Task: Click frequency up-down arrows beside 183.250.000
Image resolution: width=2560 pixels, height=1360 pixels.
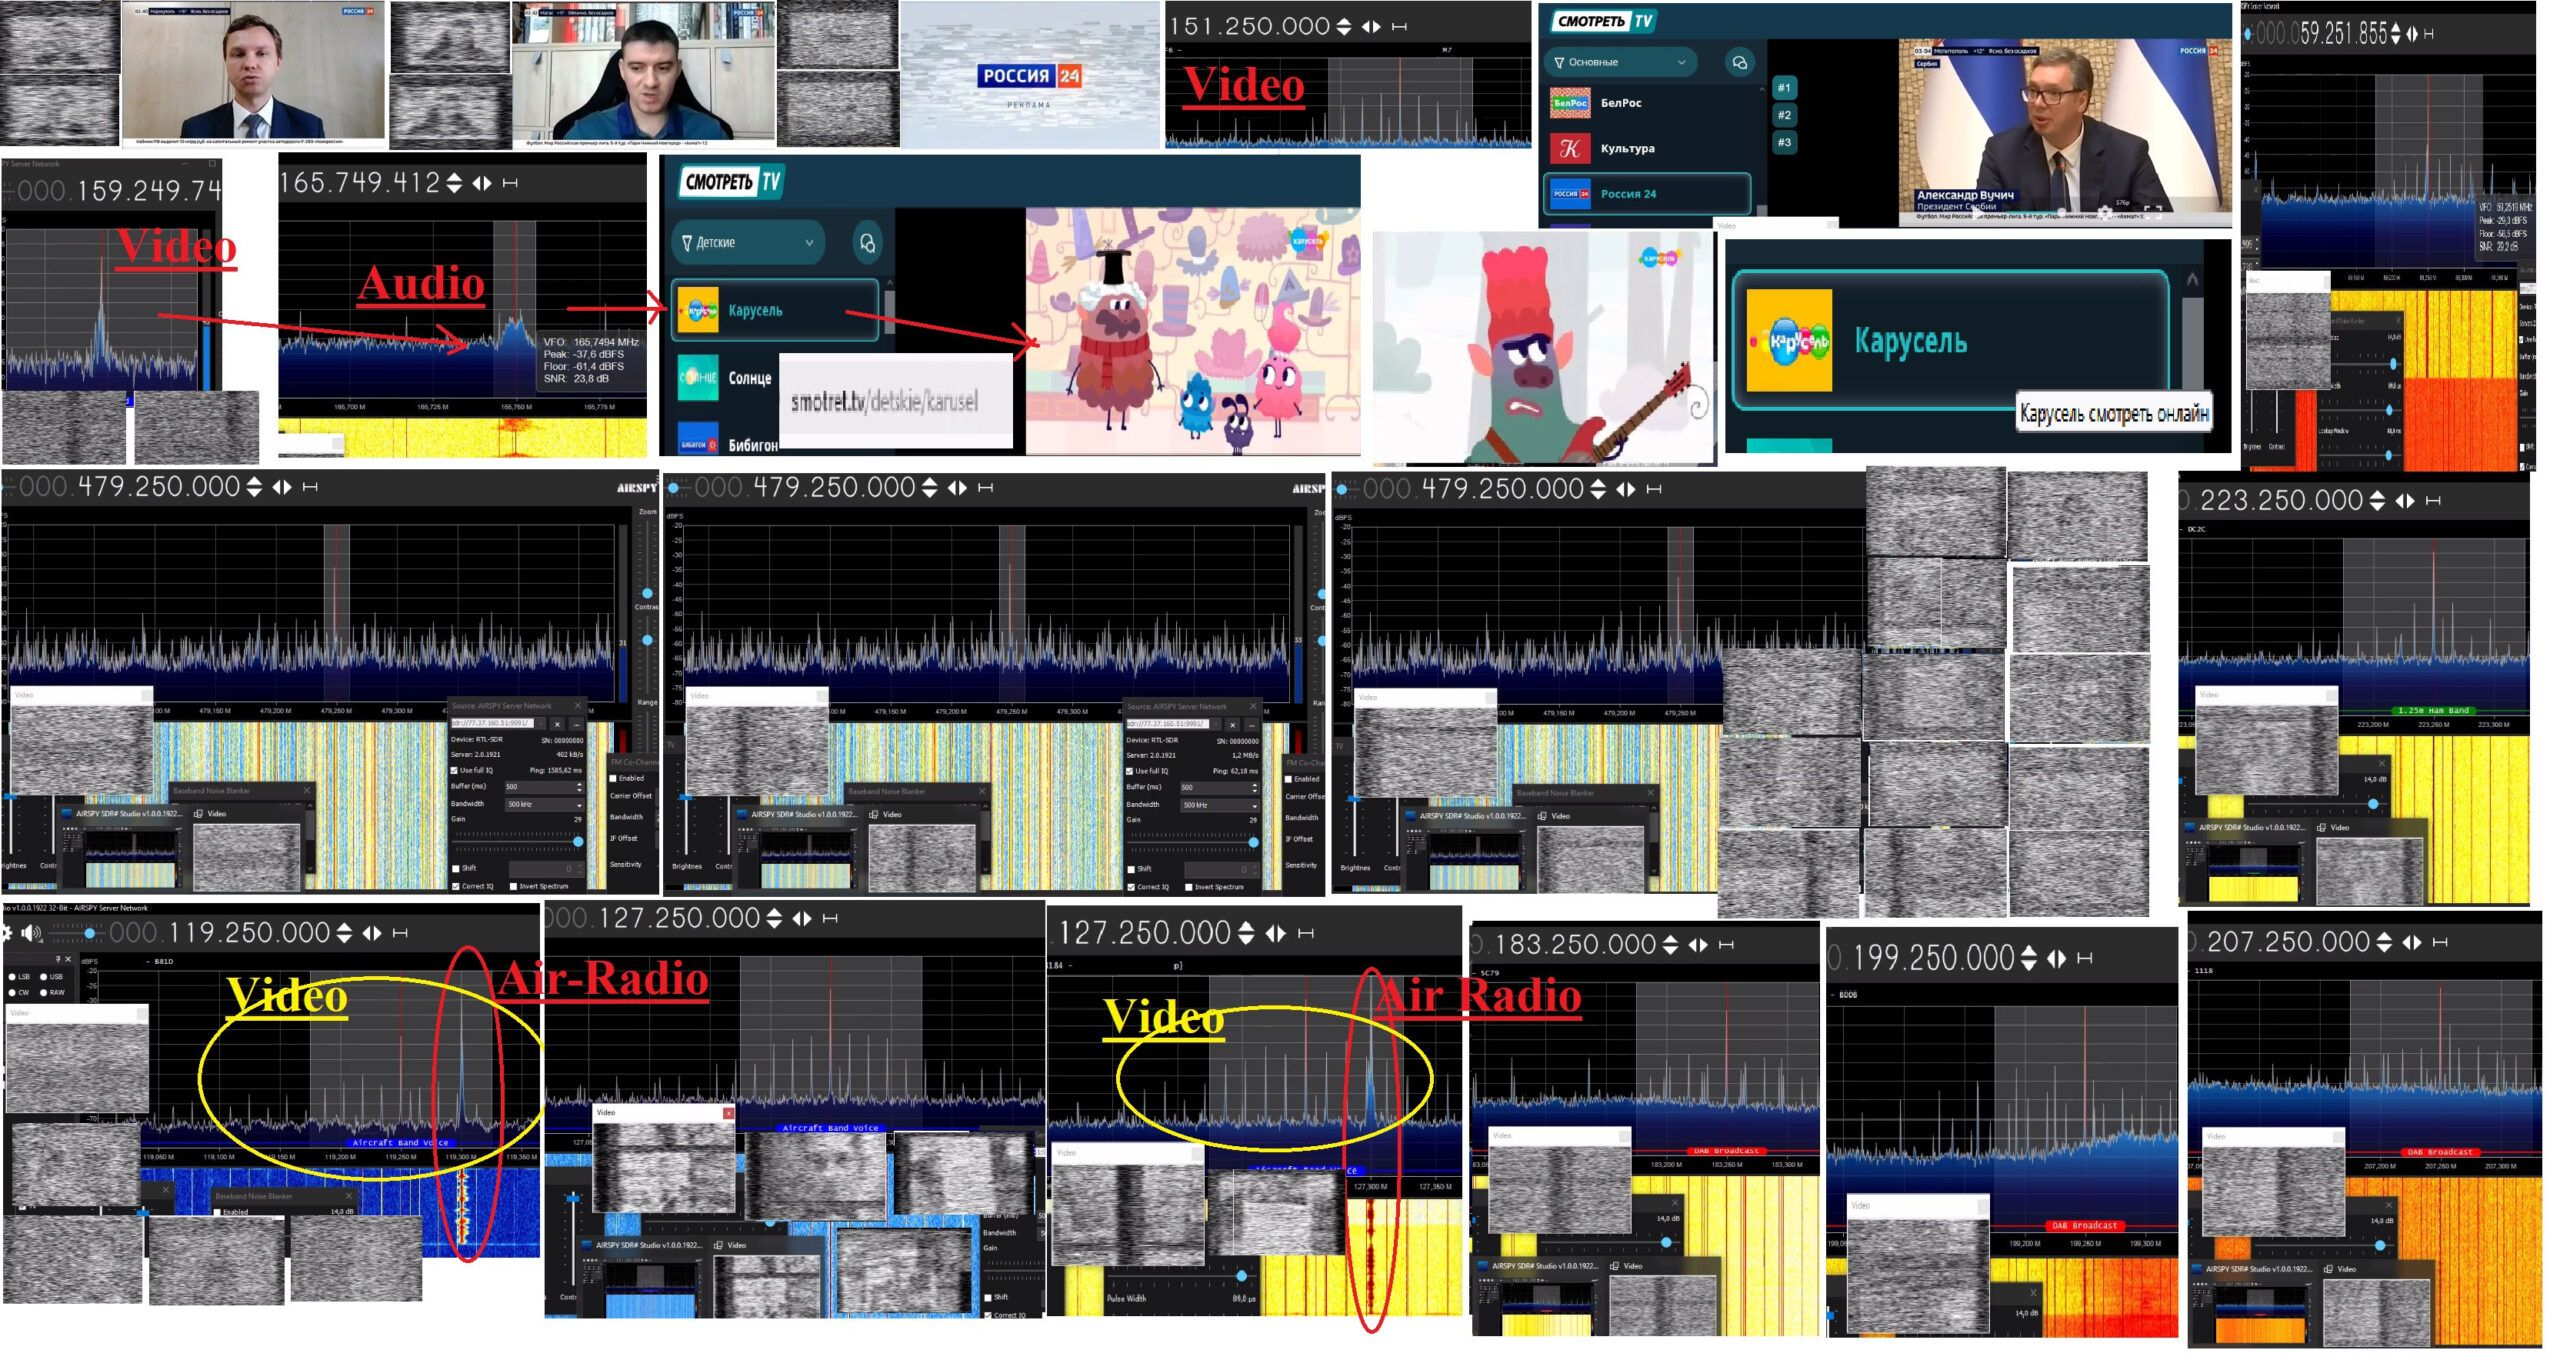Action: click(1669, 945)
